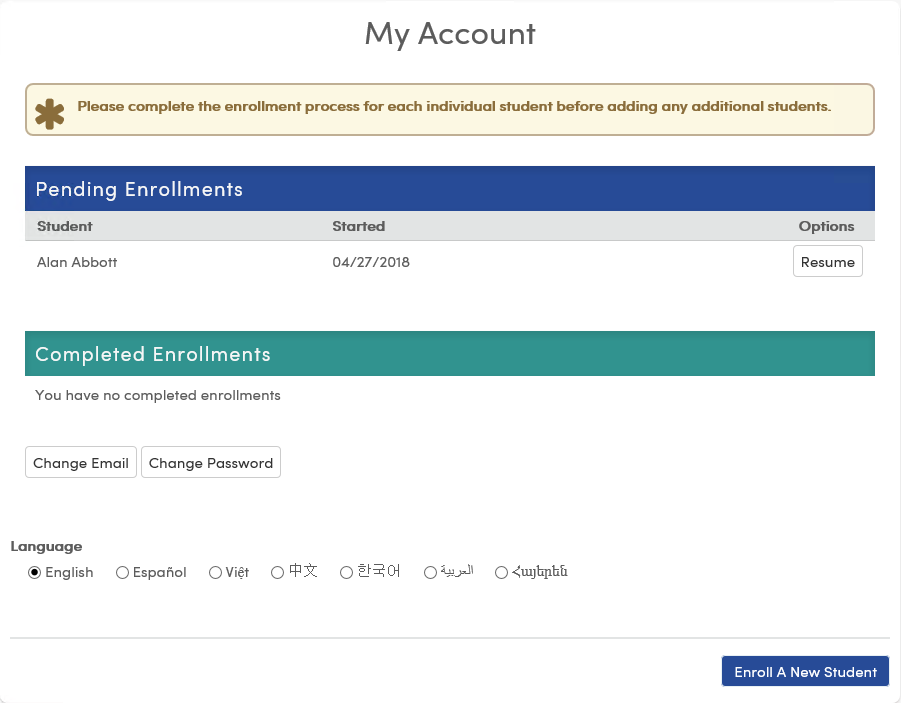901x703 pixels.
Task: Click the Student column header
Action: click(x=64, y=226)
